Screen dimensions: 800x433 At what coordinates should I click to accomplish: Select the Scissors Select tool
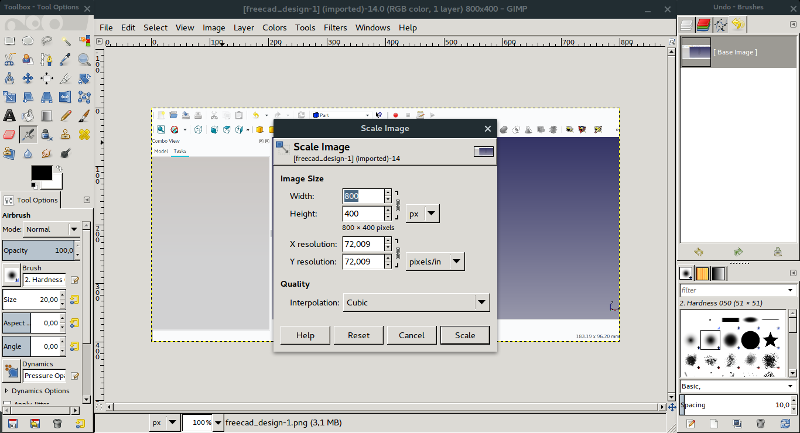click(9, 60)
